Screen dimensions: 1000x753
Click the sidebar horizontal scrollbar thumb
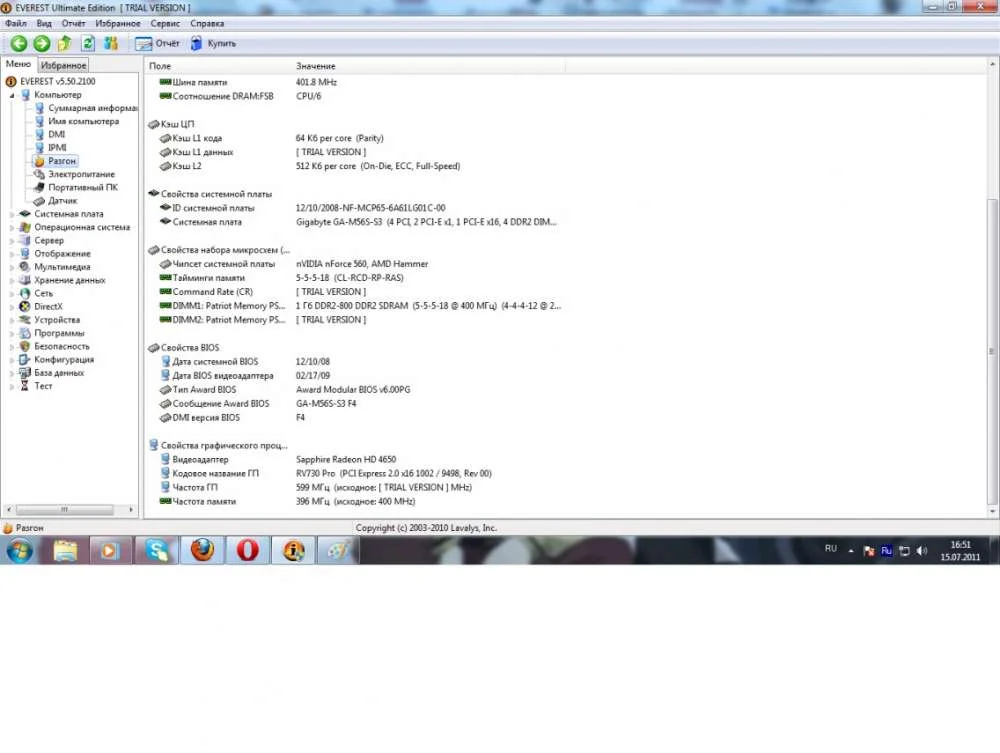[64, 510]
